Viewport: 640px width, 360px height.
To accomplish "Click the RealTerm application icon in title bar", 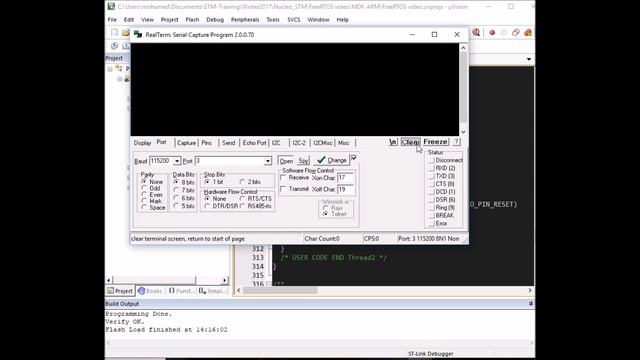I will [138, 35].
